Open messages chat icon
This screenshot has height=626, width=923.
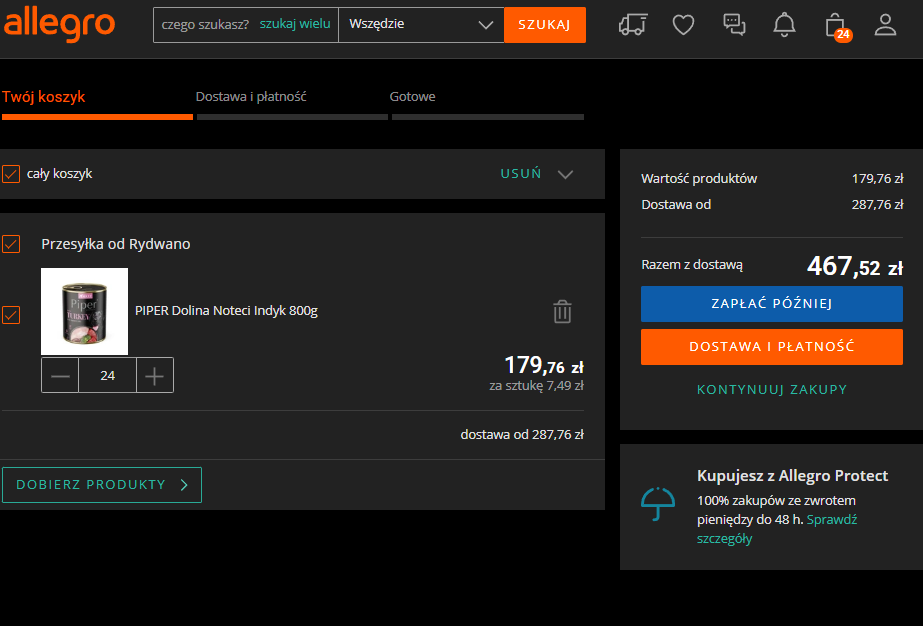734,25
